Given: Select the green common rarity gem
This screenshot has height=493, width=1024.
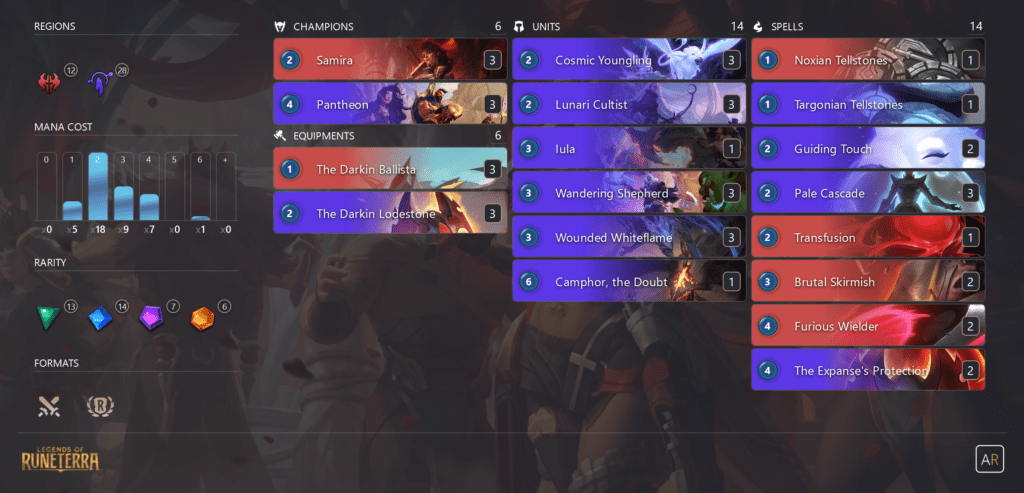Looking at the screenshot, I should pyautogui.click(x=48, y=318).
